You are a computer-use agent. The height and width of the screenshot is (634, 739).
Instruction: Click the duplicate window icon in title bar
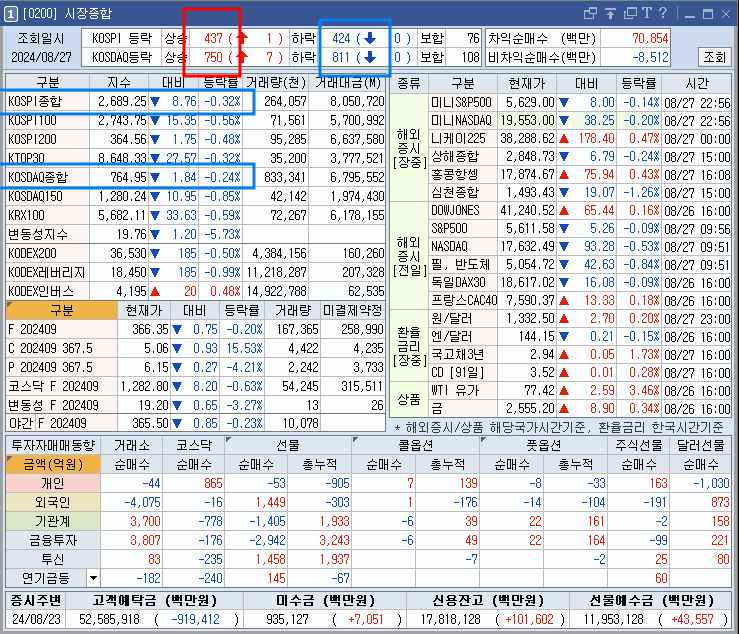(630, 14)
